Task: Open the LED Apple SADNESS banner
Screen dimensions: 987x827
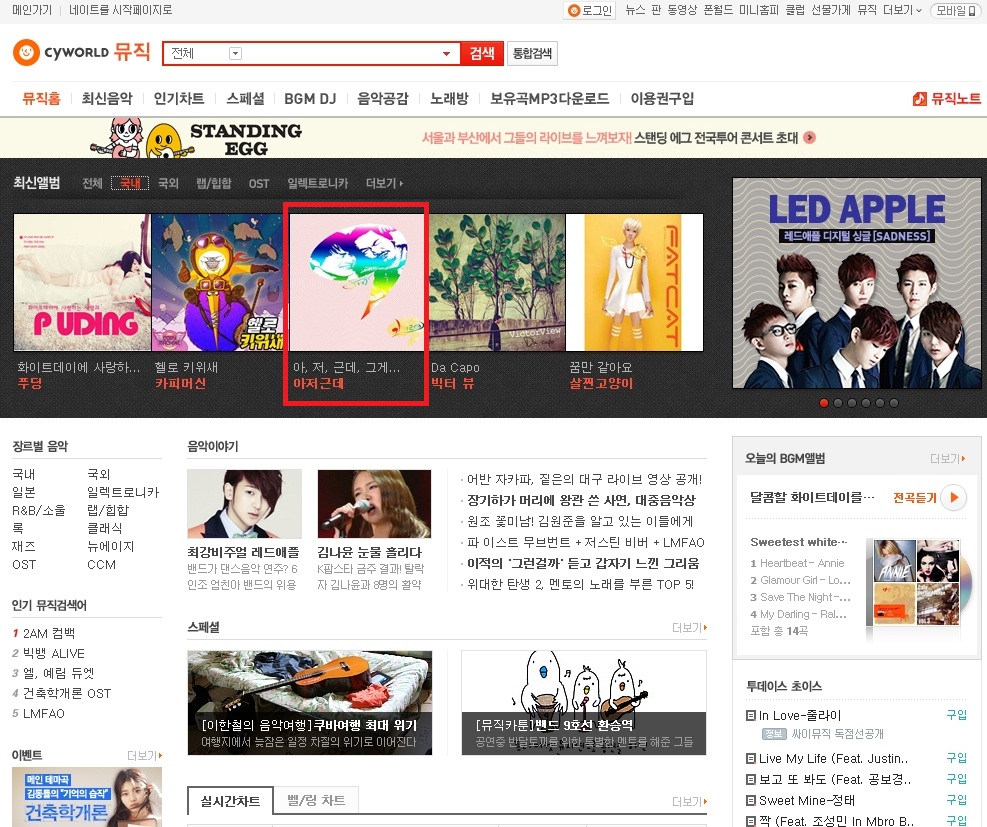Action: (857, 283)
